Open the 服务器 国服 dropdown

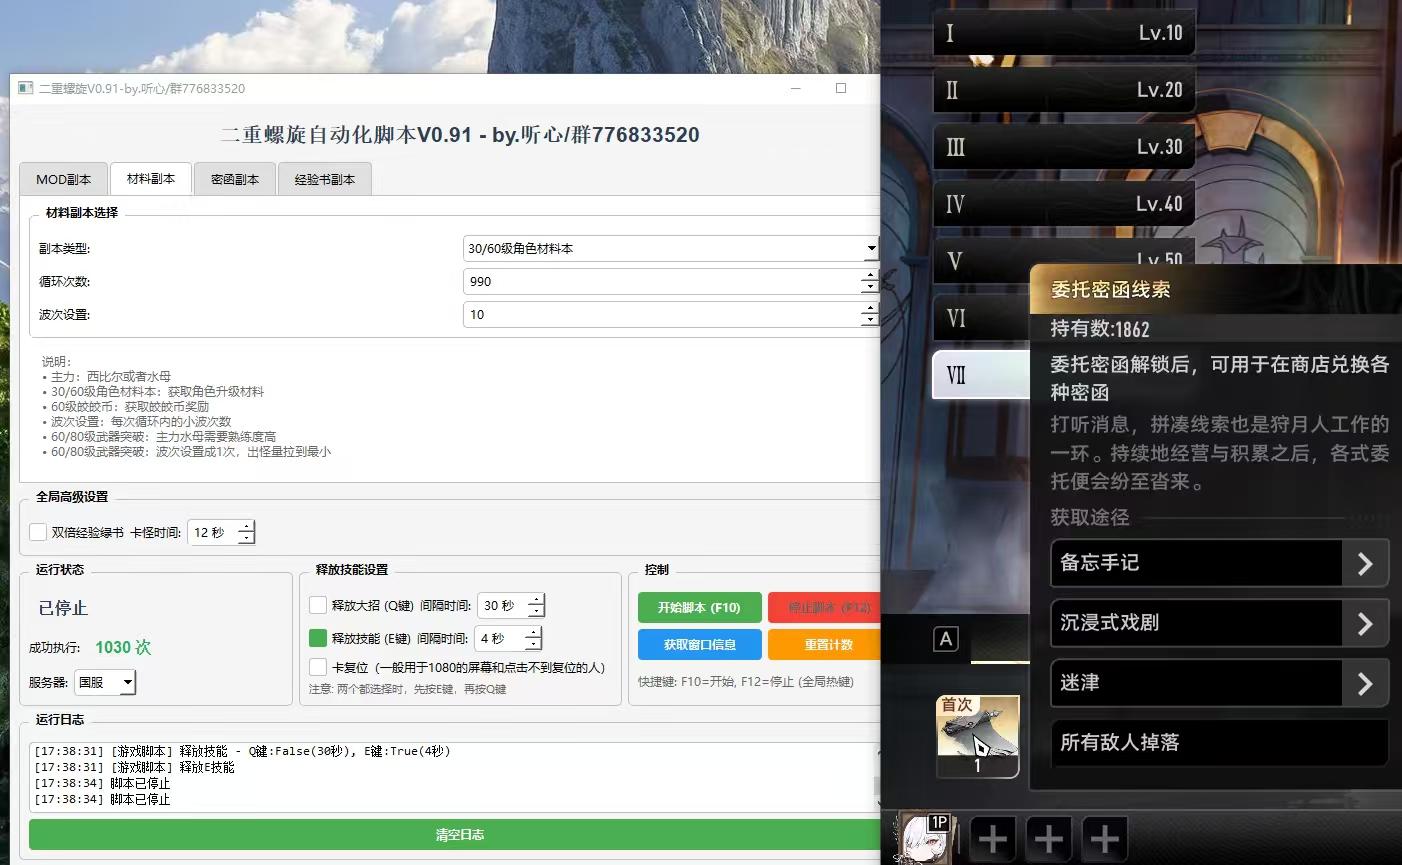pos(127,682)
